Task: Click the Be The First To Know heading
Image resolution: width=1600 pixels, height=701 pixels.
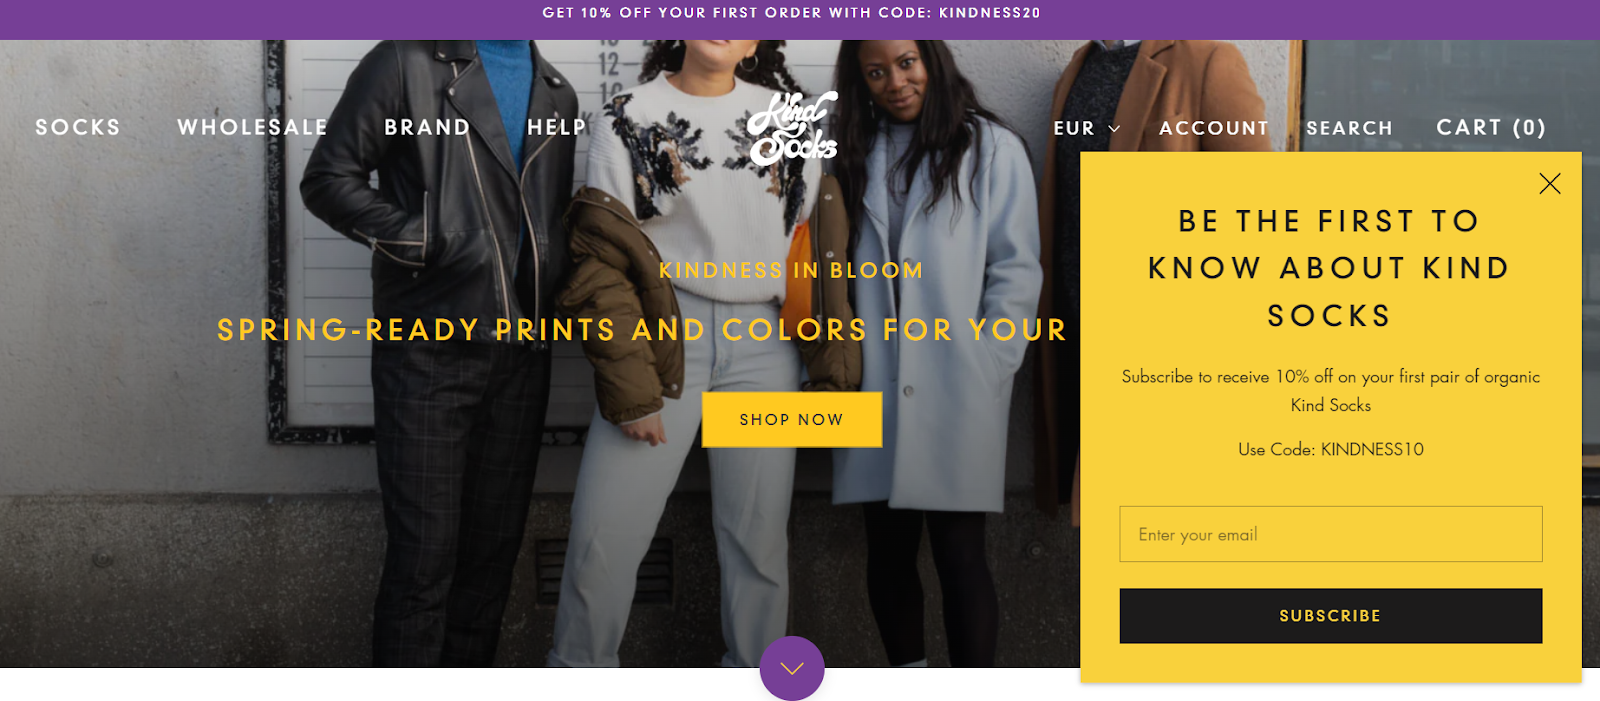Action: [1330, 268]
